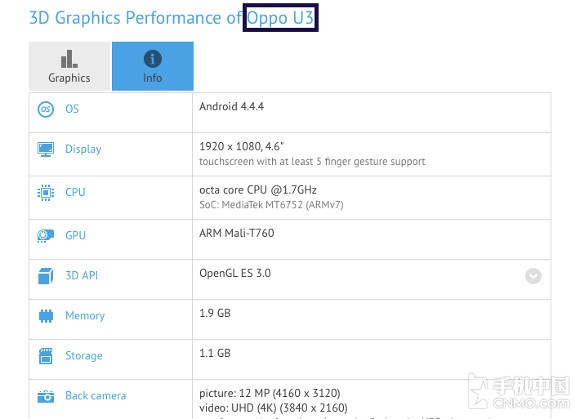Click the Back camera label
This screenshot has width=580, height=419.
pyautogui.click(x=96, y=396)
